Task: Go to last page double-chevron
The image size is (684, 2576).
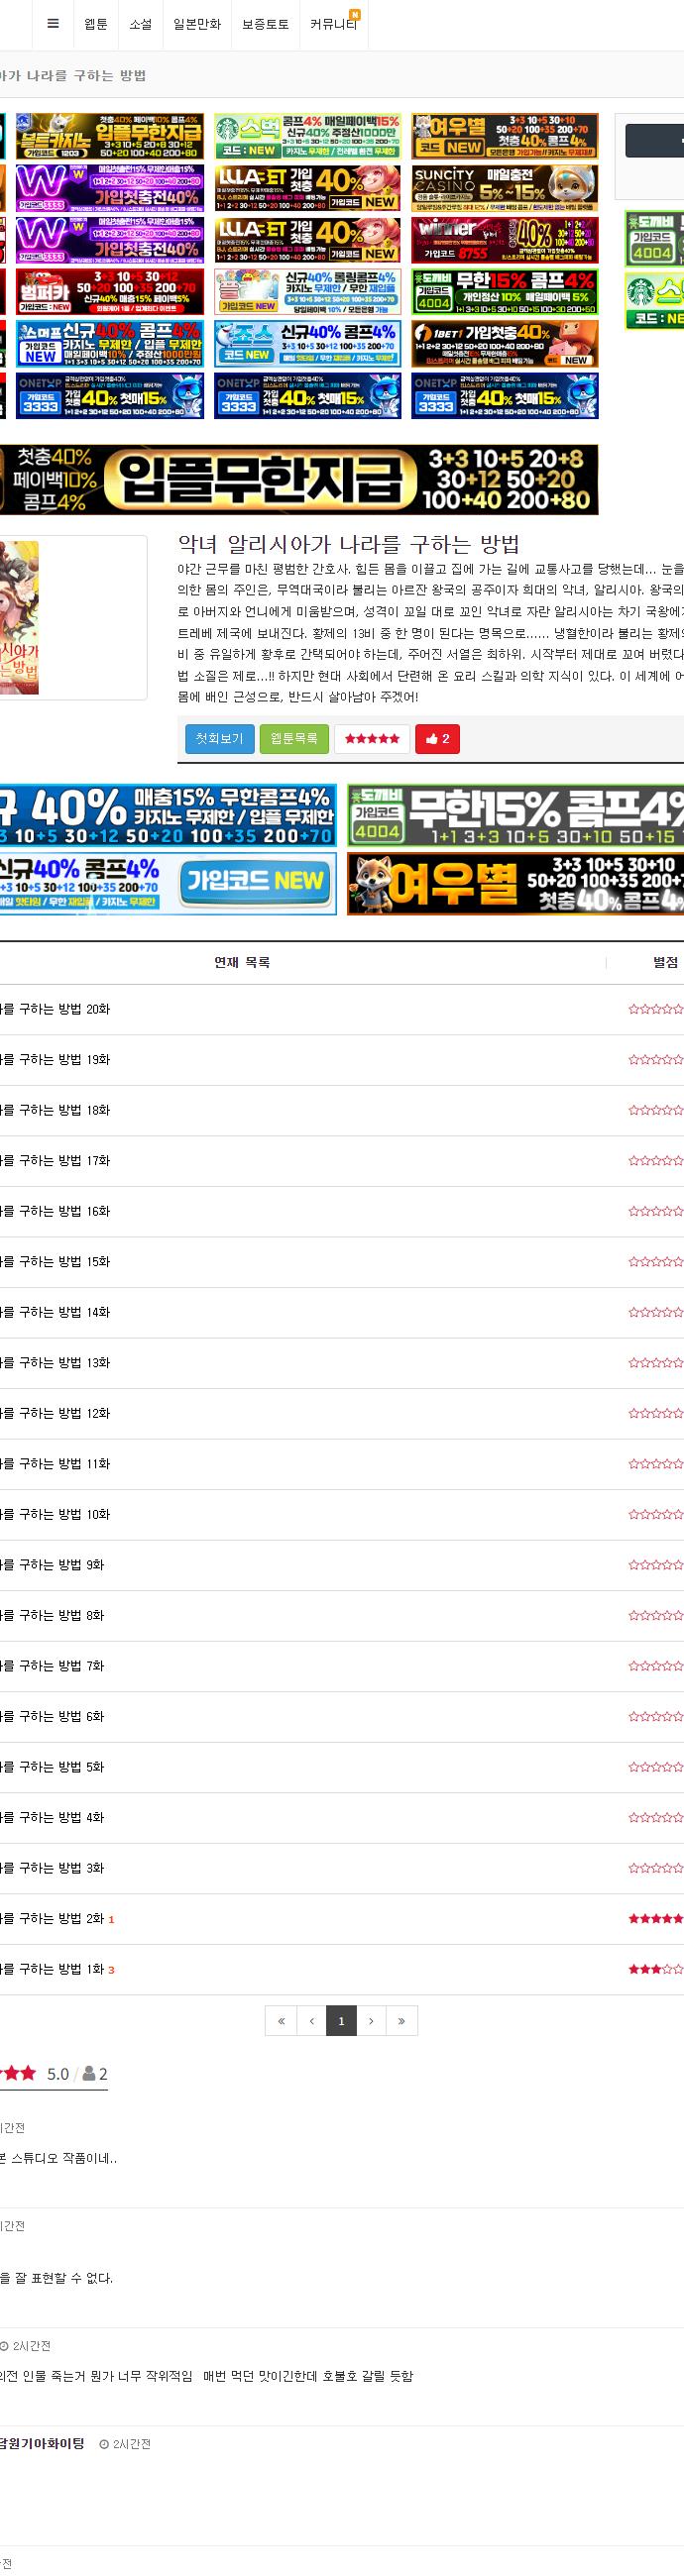Action: pos(401,2020)
